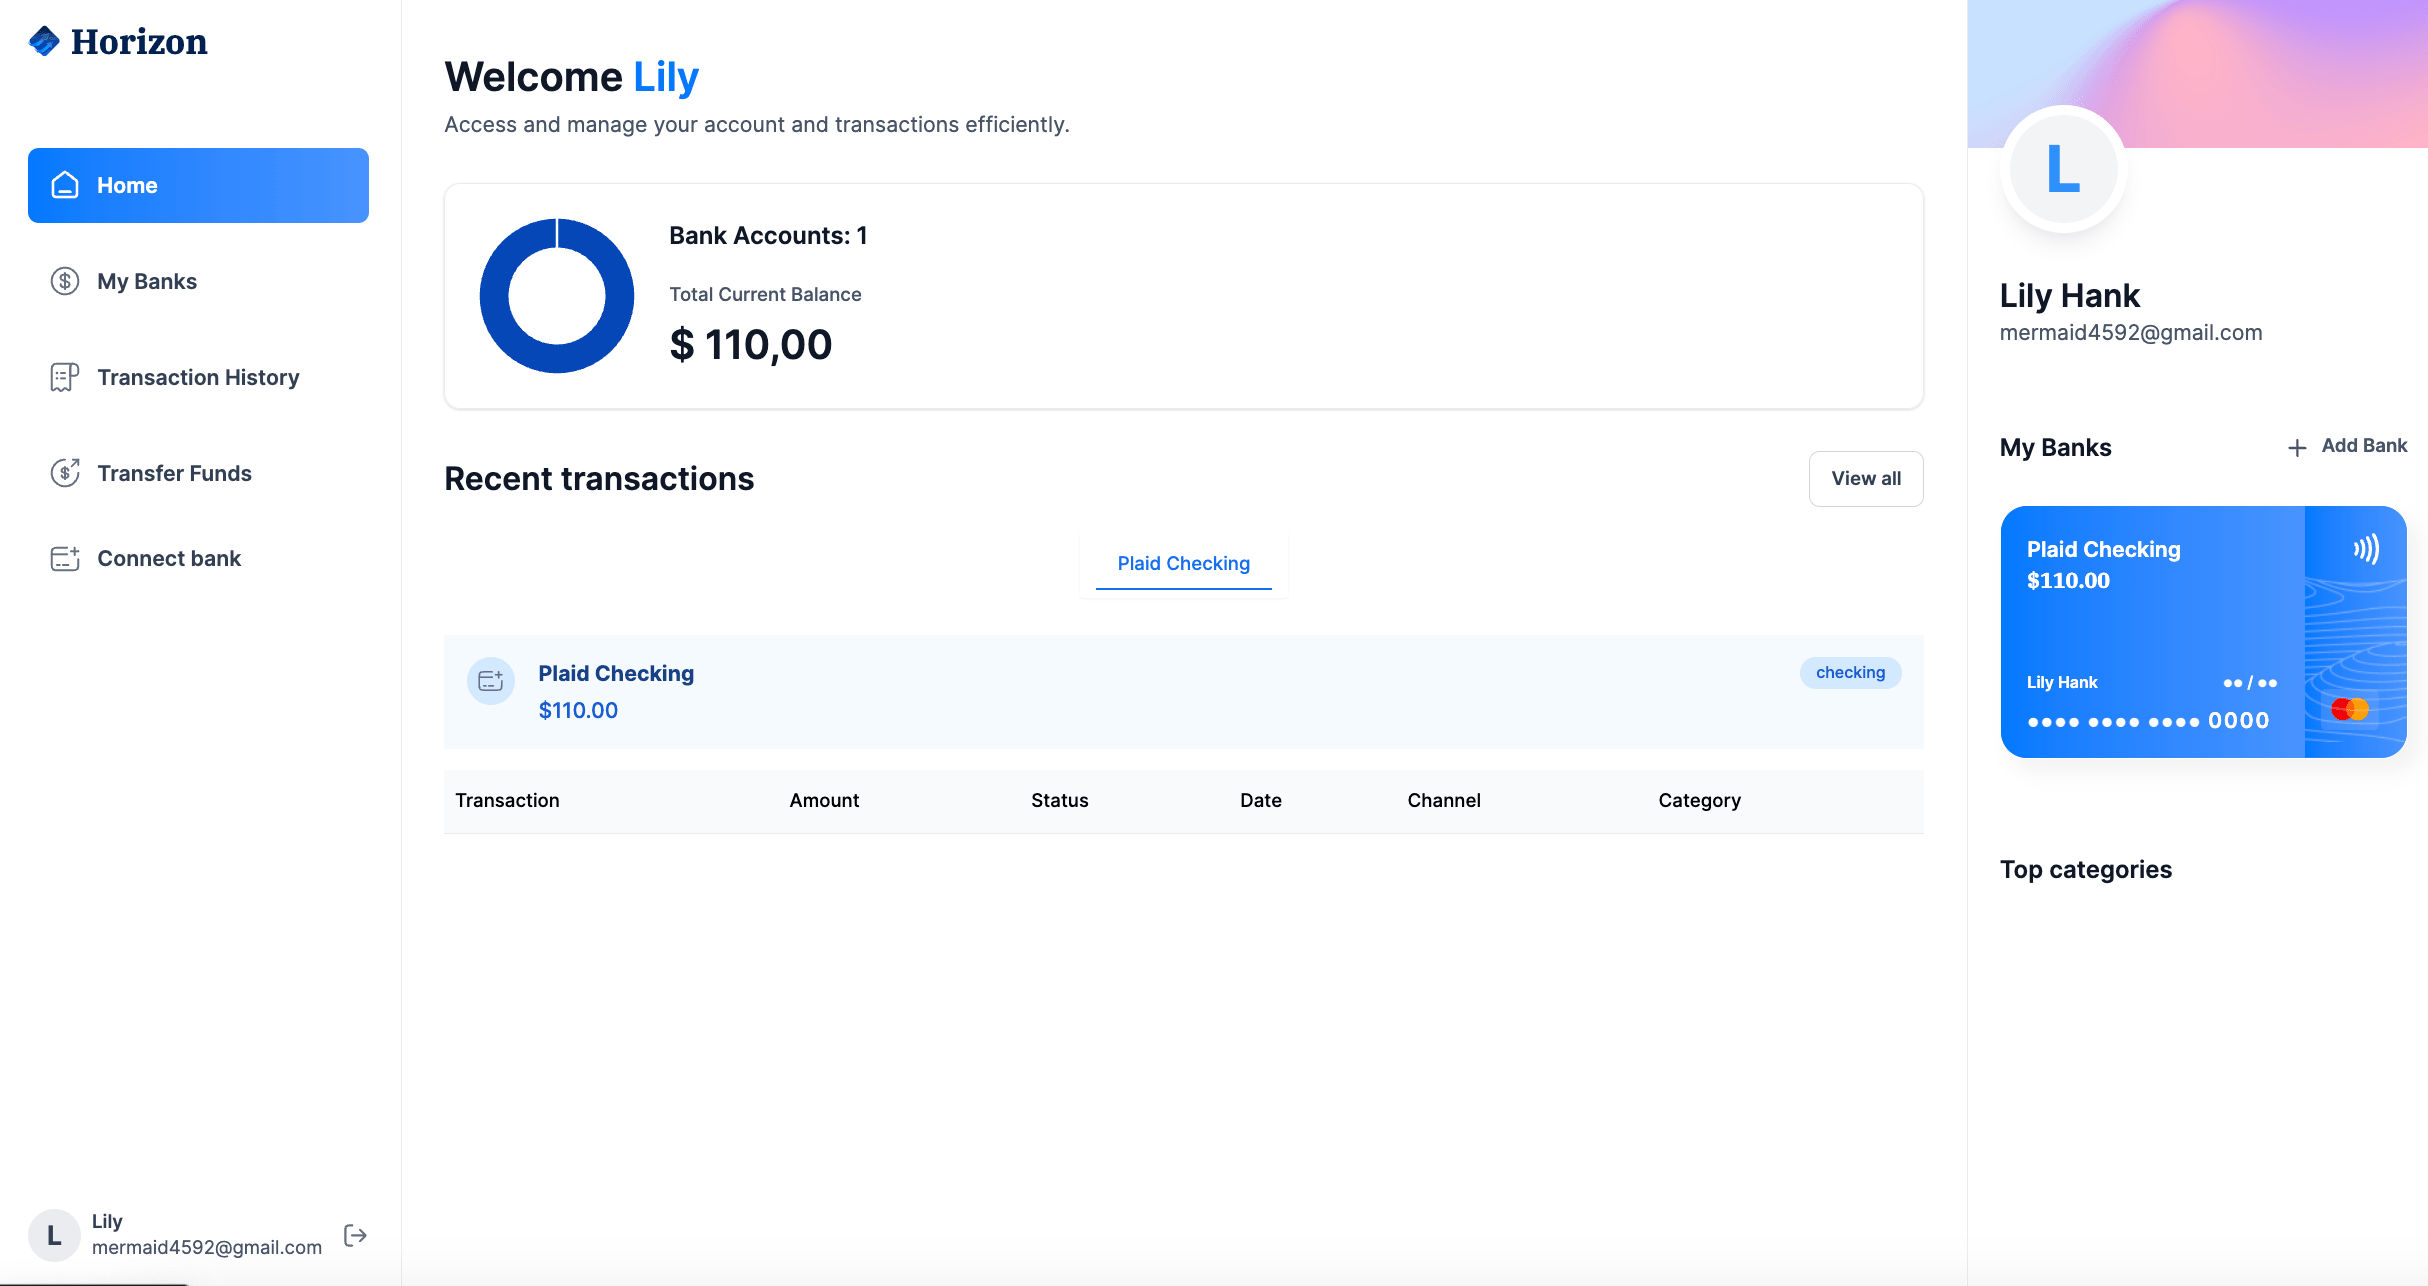Open Transfer Funds from sidebar
The width and height of the screenshot is (2428, 1286).
[x=174, y=473]
